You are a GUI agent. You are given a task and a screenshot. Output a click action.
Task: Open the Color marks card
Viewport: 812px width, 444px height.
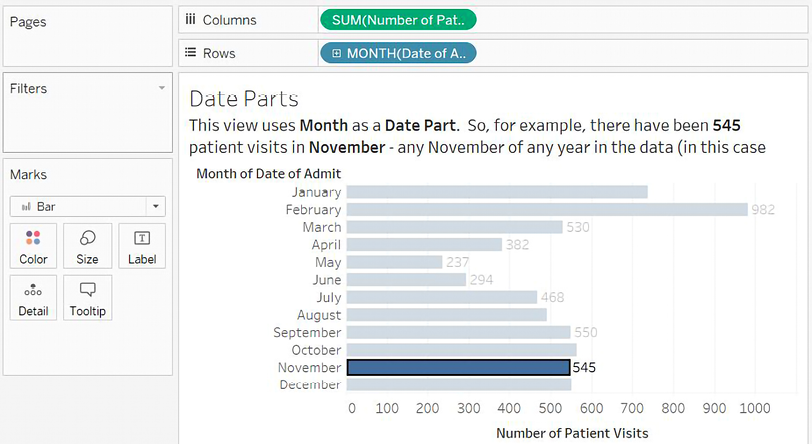pos(34,246)
